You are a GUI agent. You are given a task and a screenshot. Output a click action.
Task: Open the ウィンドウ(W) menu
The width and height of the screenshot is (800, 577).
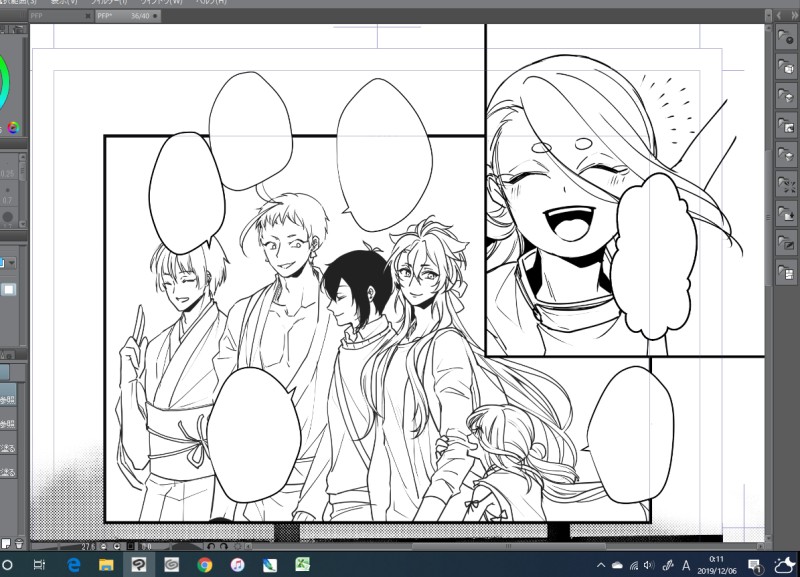tap(161, 3)
